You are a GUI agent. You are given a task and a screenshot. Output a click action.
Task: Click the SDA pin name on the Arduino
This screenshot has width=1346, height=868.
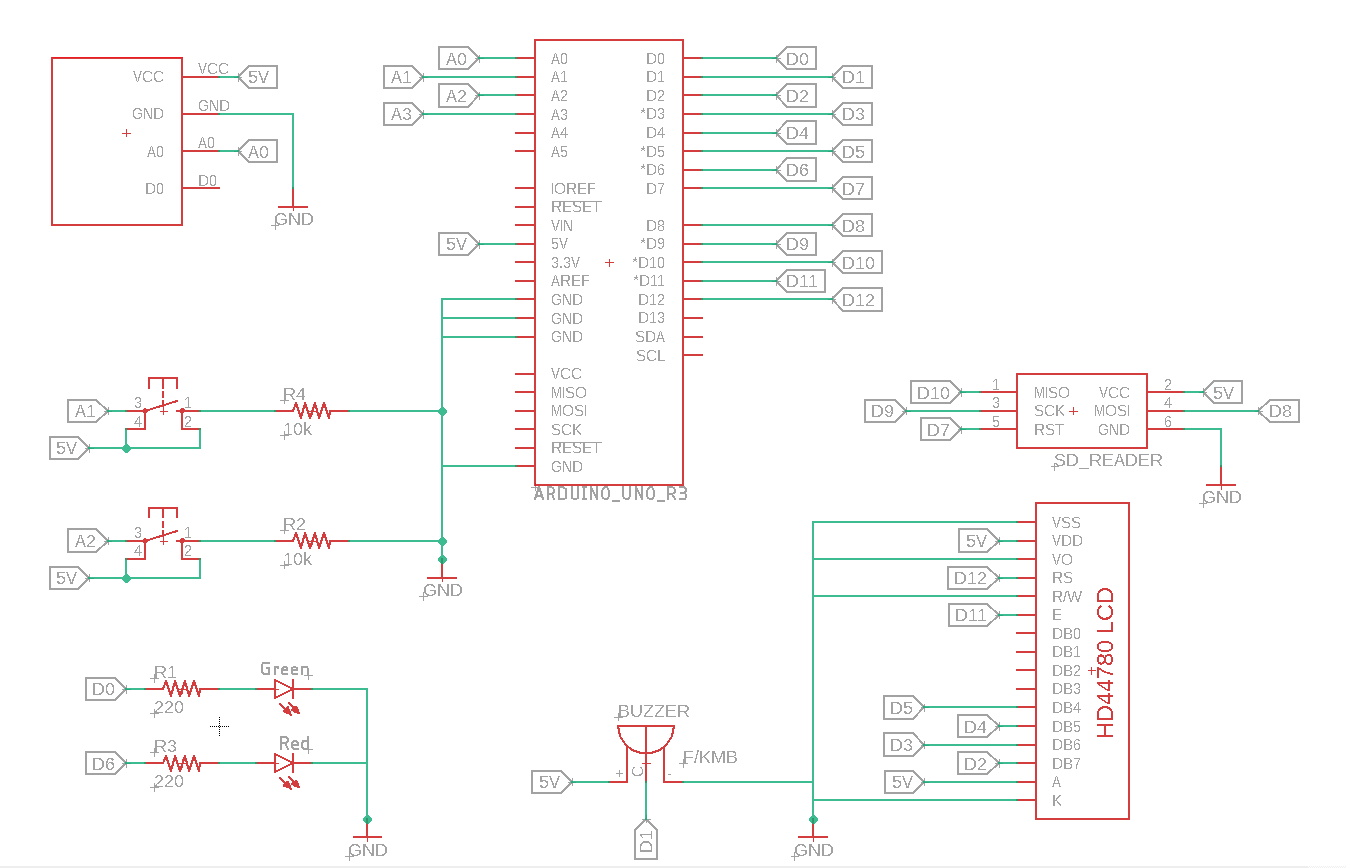(650, 337)
